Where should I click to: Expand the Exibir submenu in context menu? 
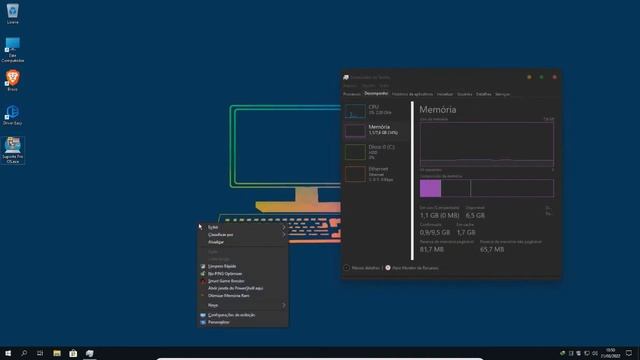[x=242, y=227]
